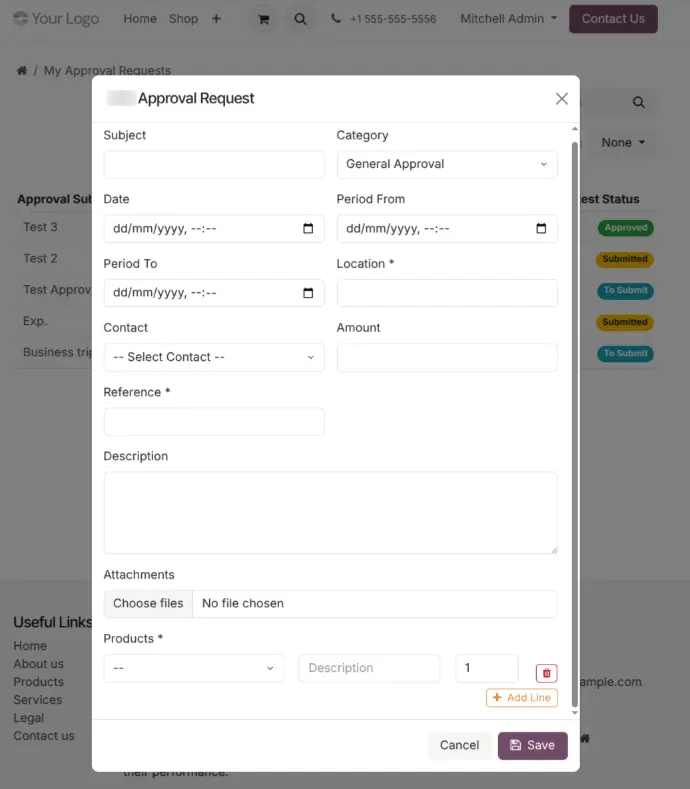Open Mitchell Admin user menu
This screenshot has height=789, width=690.
(508, 19)
